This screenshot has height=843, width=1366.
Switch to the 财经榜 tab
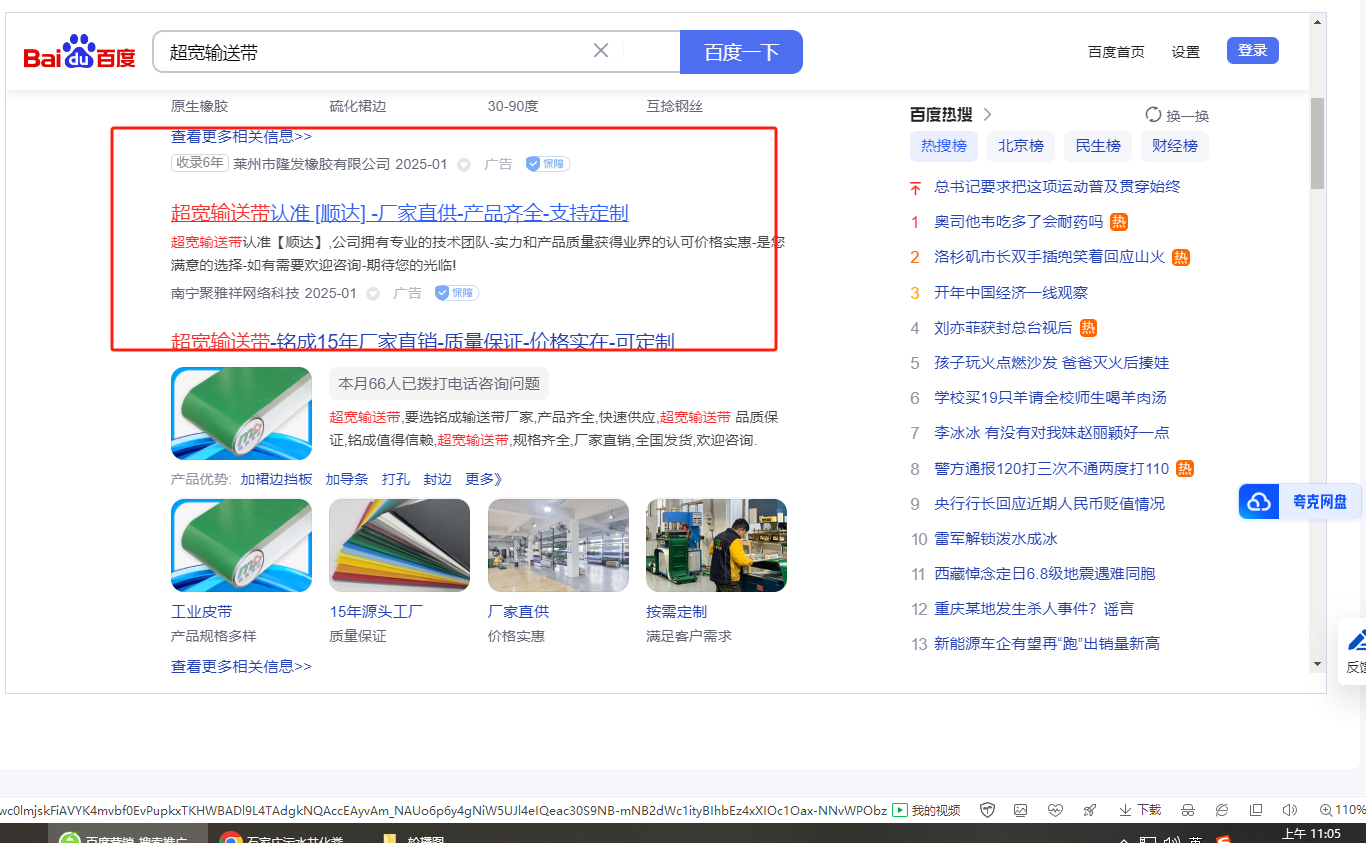[1174, 146]
